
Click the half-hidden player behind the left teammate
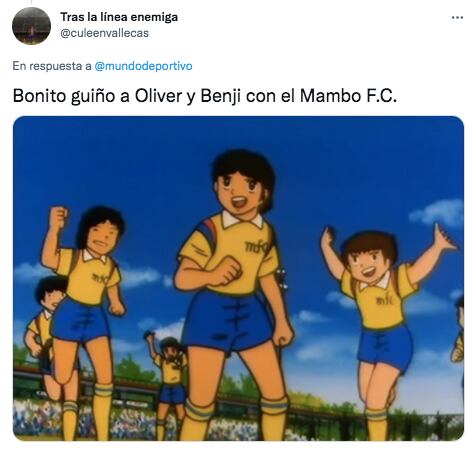47,320
